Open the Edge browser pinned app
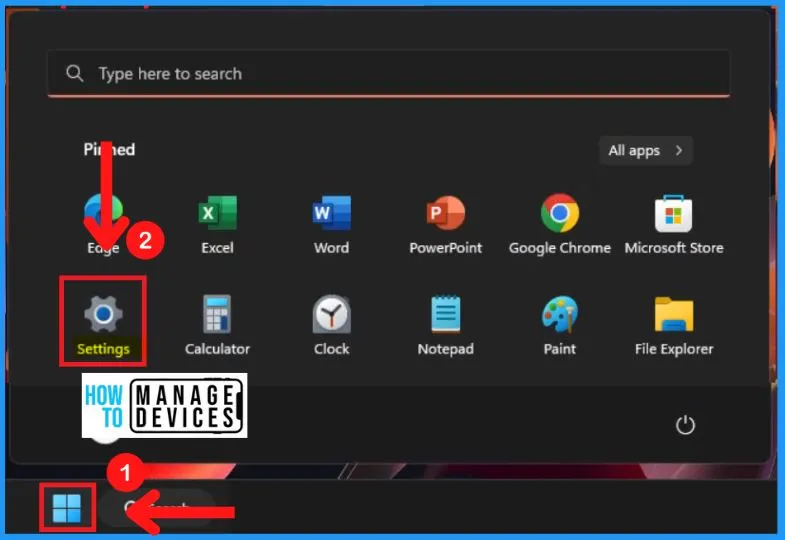 click(x=103, y=224)
